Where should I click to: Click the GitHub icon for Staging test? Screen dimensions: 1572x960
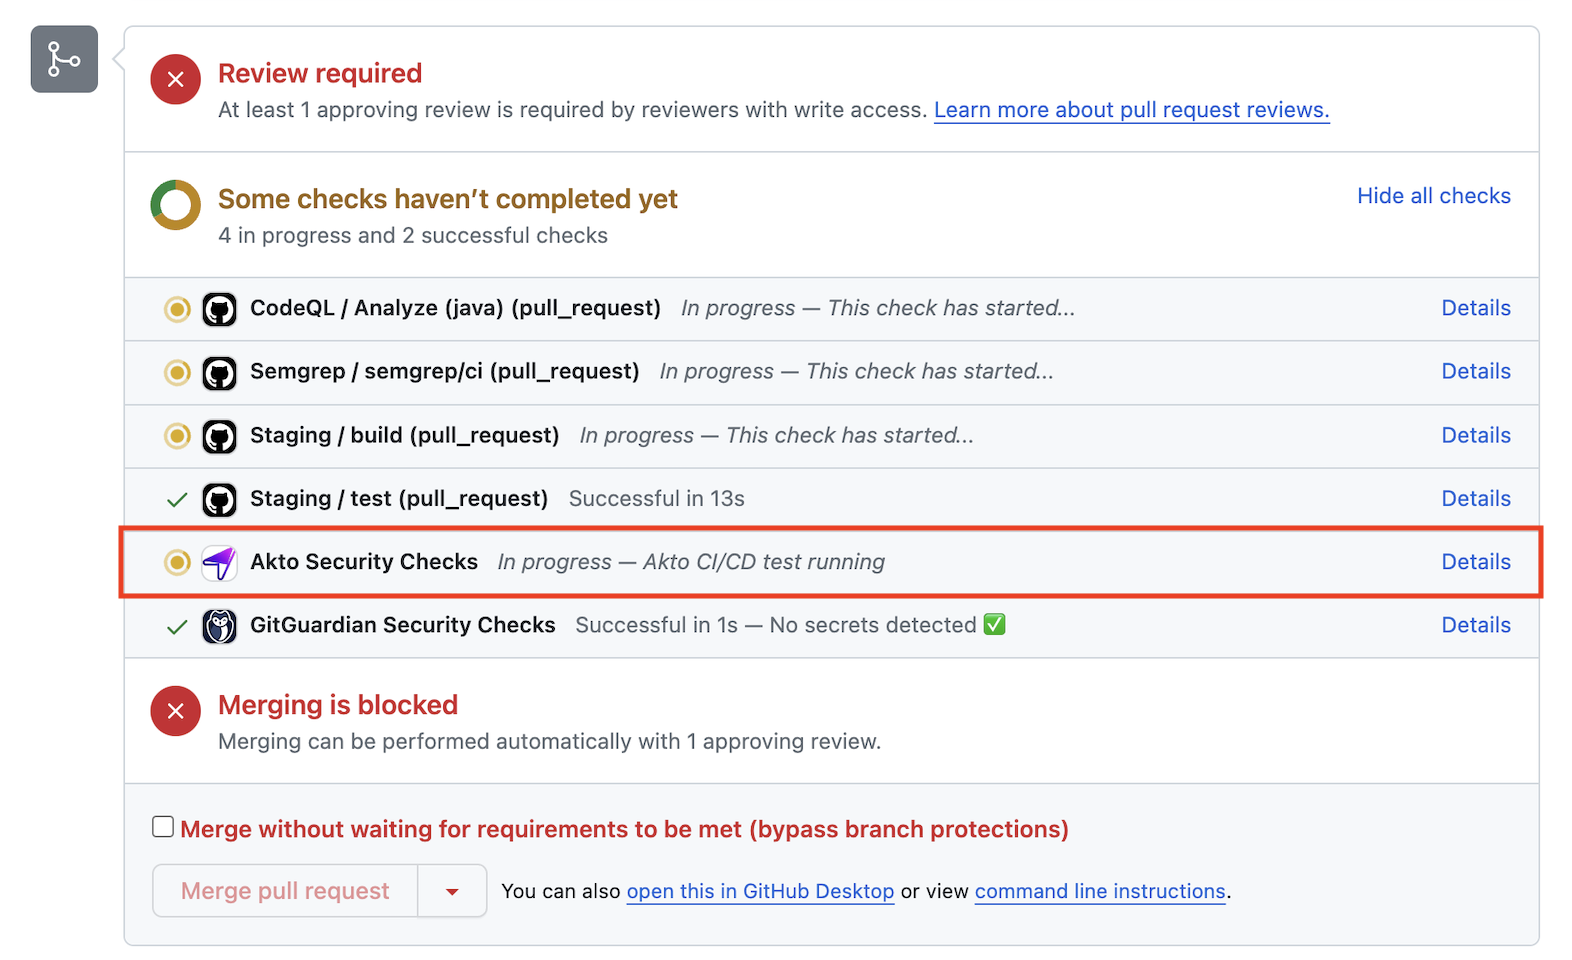tap(219, 499)
